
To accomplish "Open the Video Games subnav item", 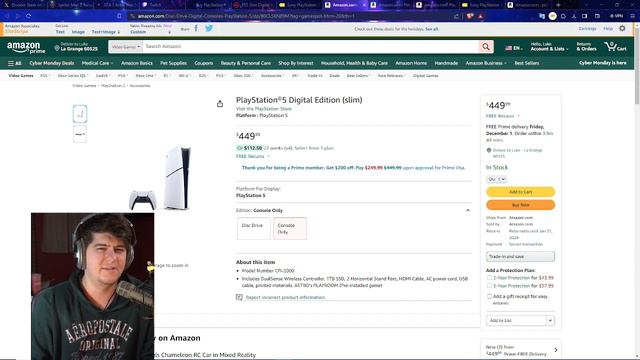I will click(21, 76).
